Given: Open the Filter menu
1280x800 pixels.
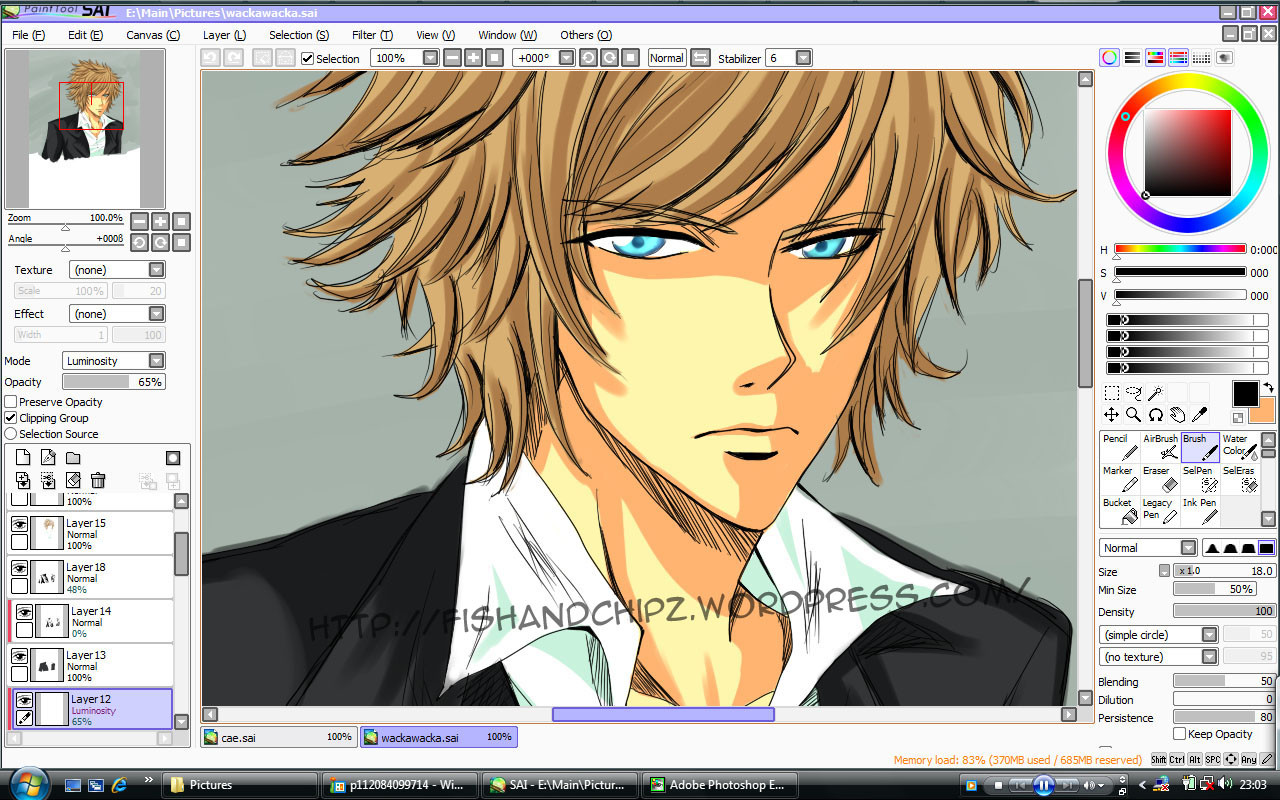Looking at the screenshot, I should pyautogui.click(x=372, y=35).
